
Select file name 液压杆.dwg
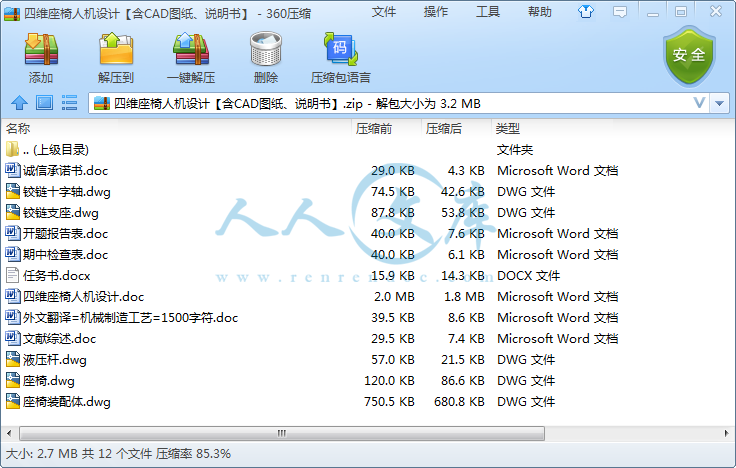coord(54,360)
